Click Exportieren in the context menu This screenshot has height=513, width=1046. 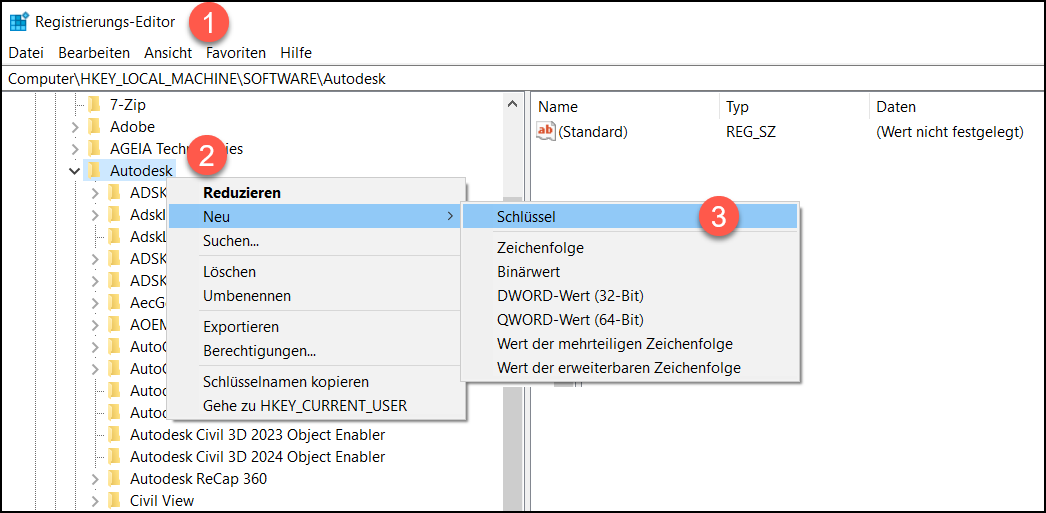(241, 327)
